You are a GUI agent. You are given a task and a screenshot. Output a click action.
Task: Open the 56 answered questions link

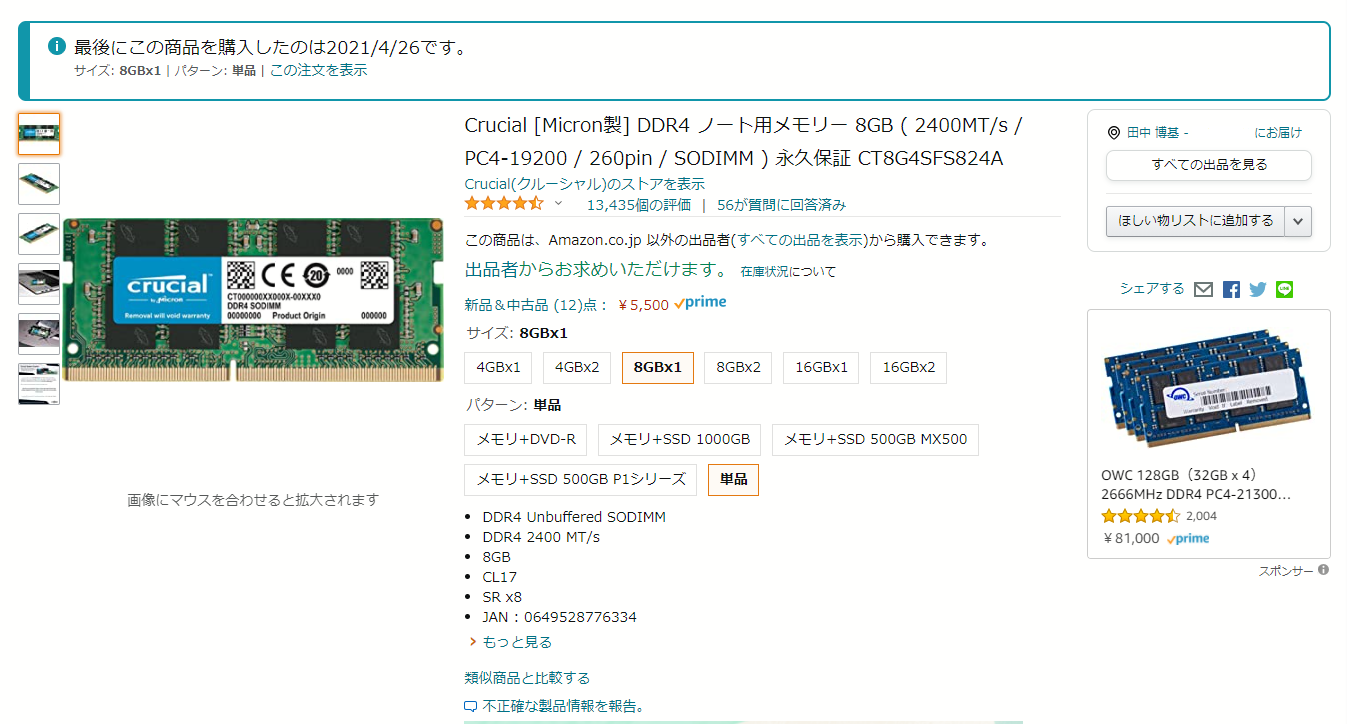[781, 205]
